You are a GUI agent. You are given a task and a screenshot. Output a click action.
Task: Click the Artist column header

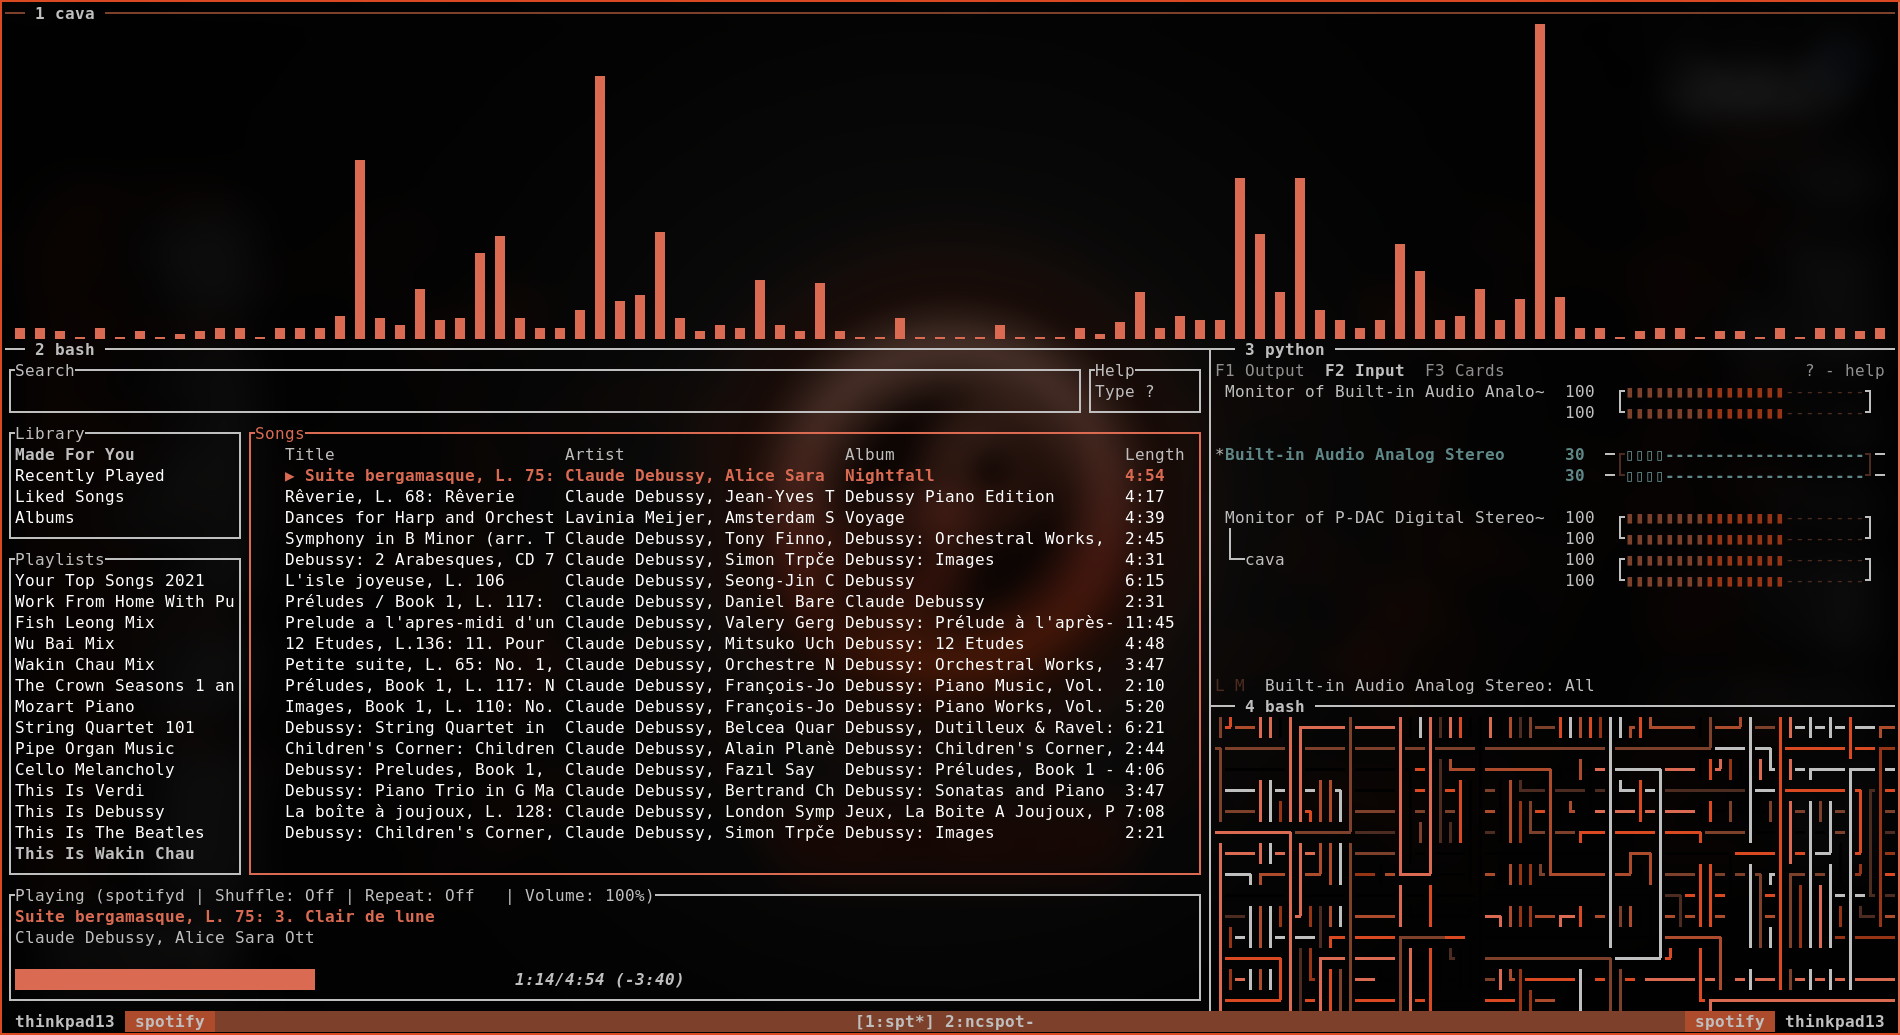tap(595, 455)
